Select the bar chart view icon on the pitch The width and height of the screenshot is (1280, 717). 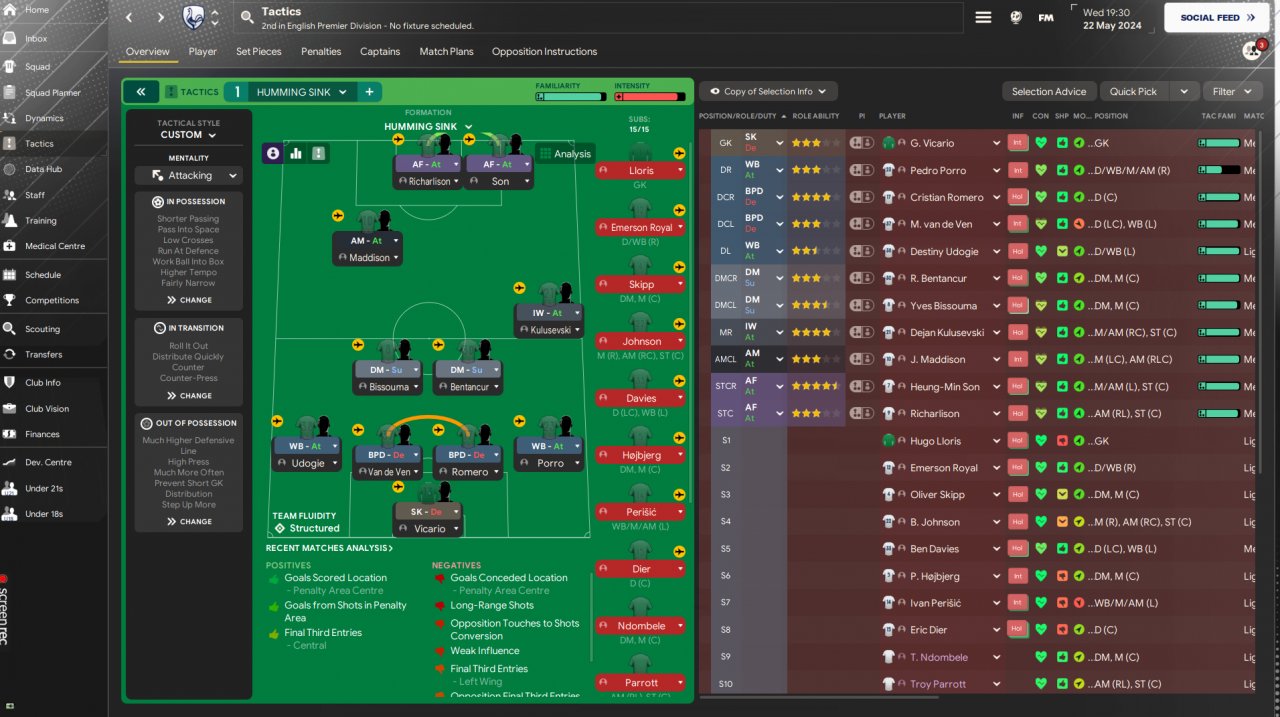[296, 153]
